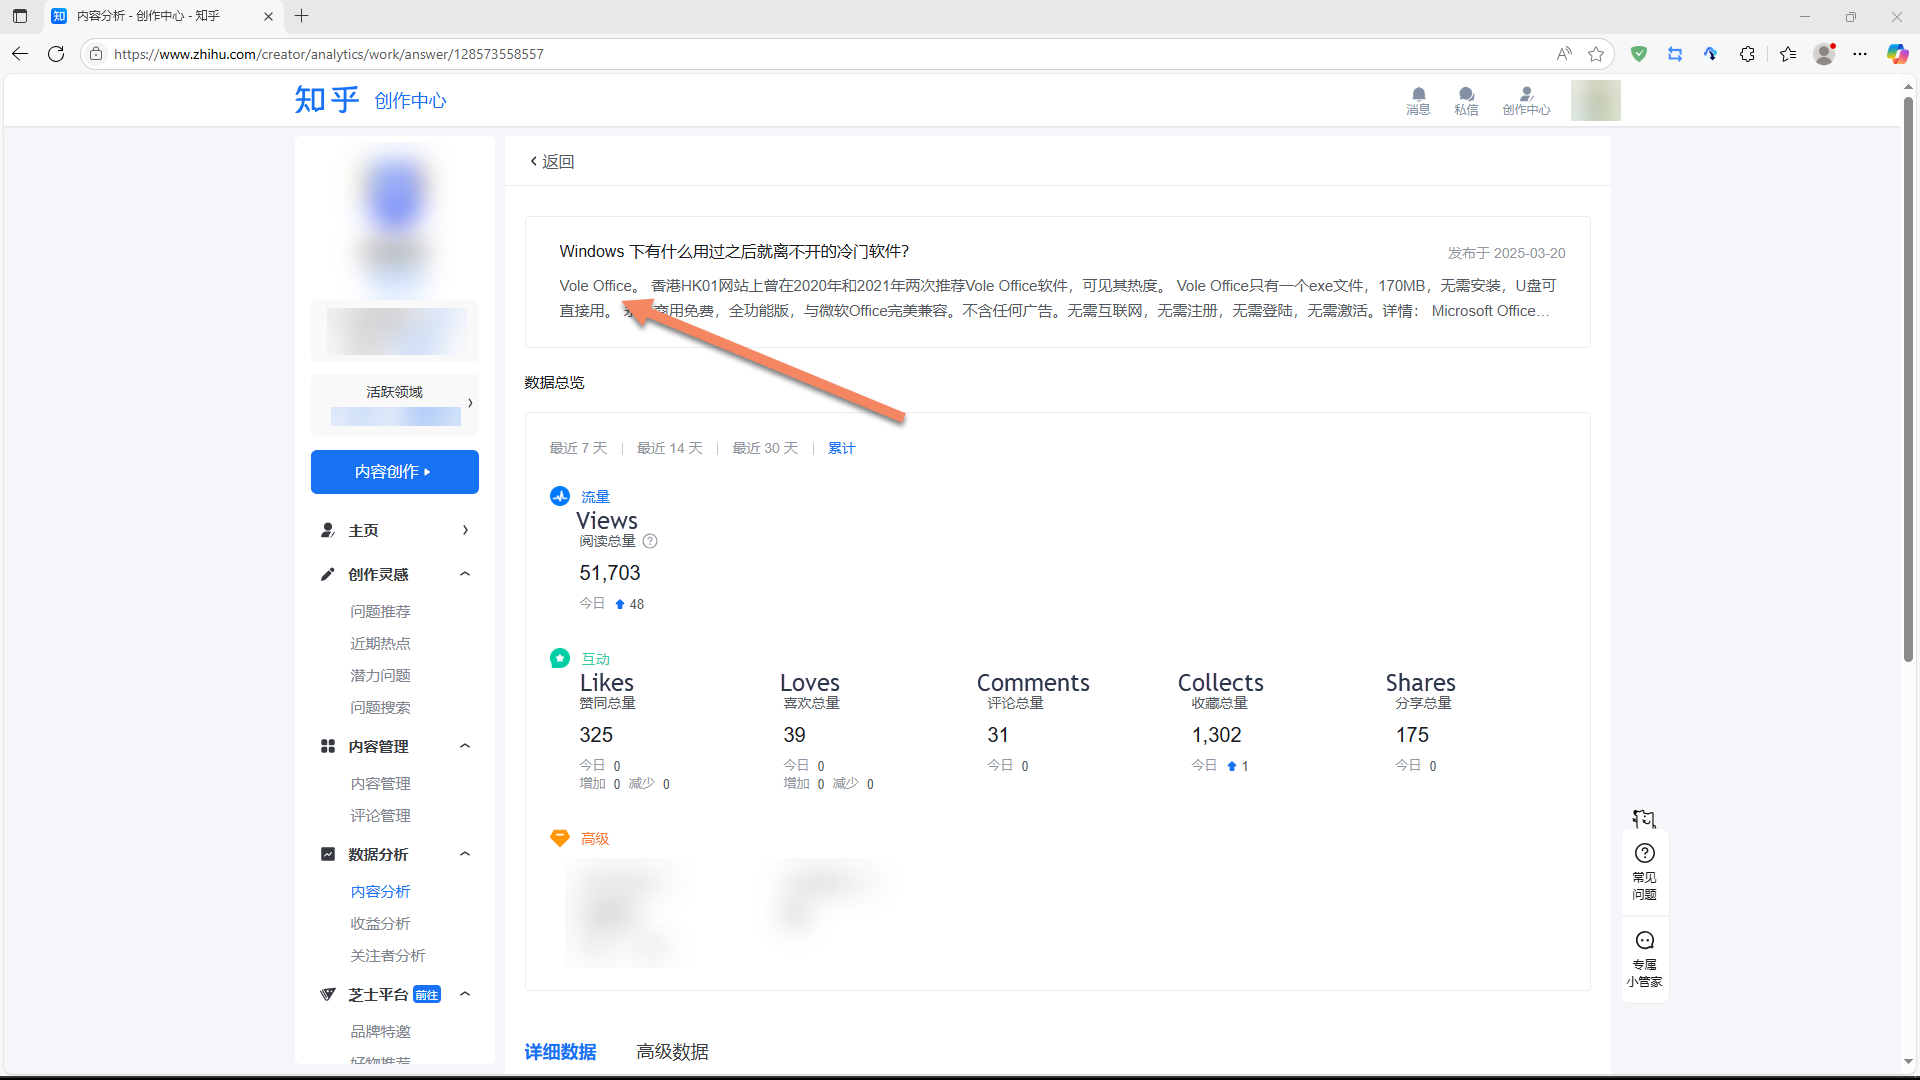Viewport: 1920px width, 1080px height.
Task: Select the 最近 14 天 range
Action: (670, 448)
